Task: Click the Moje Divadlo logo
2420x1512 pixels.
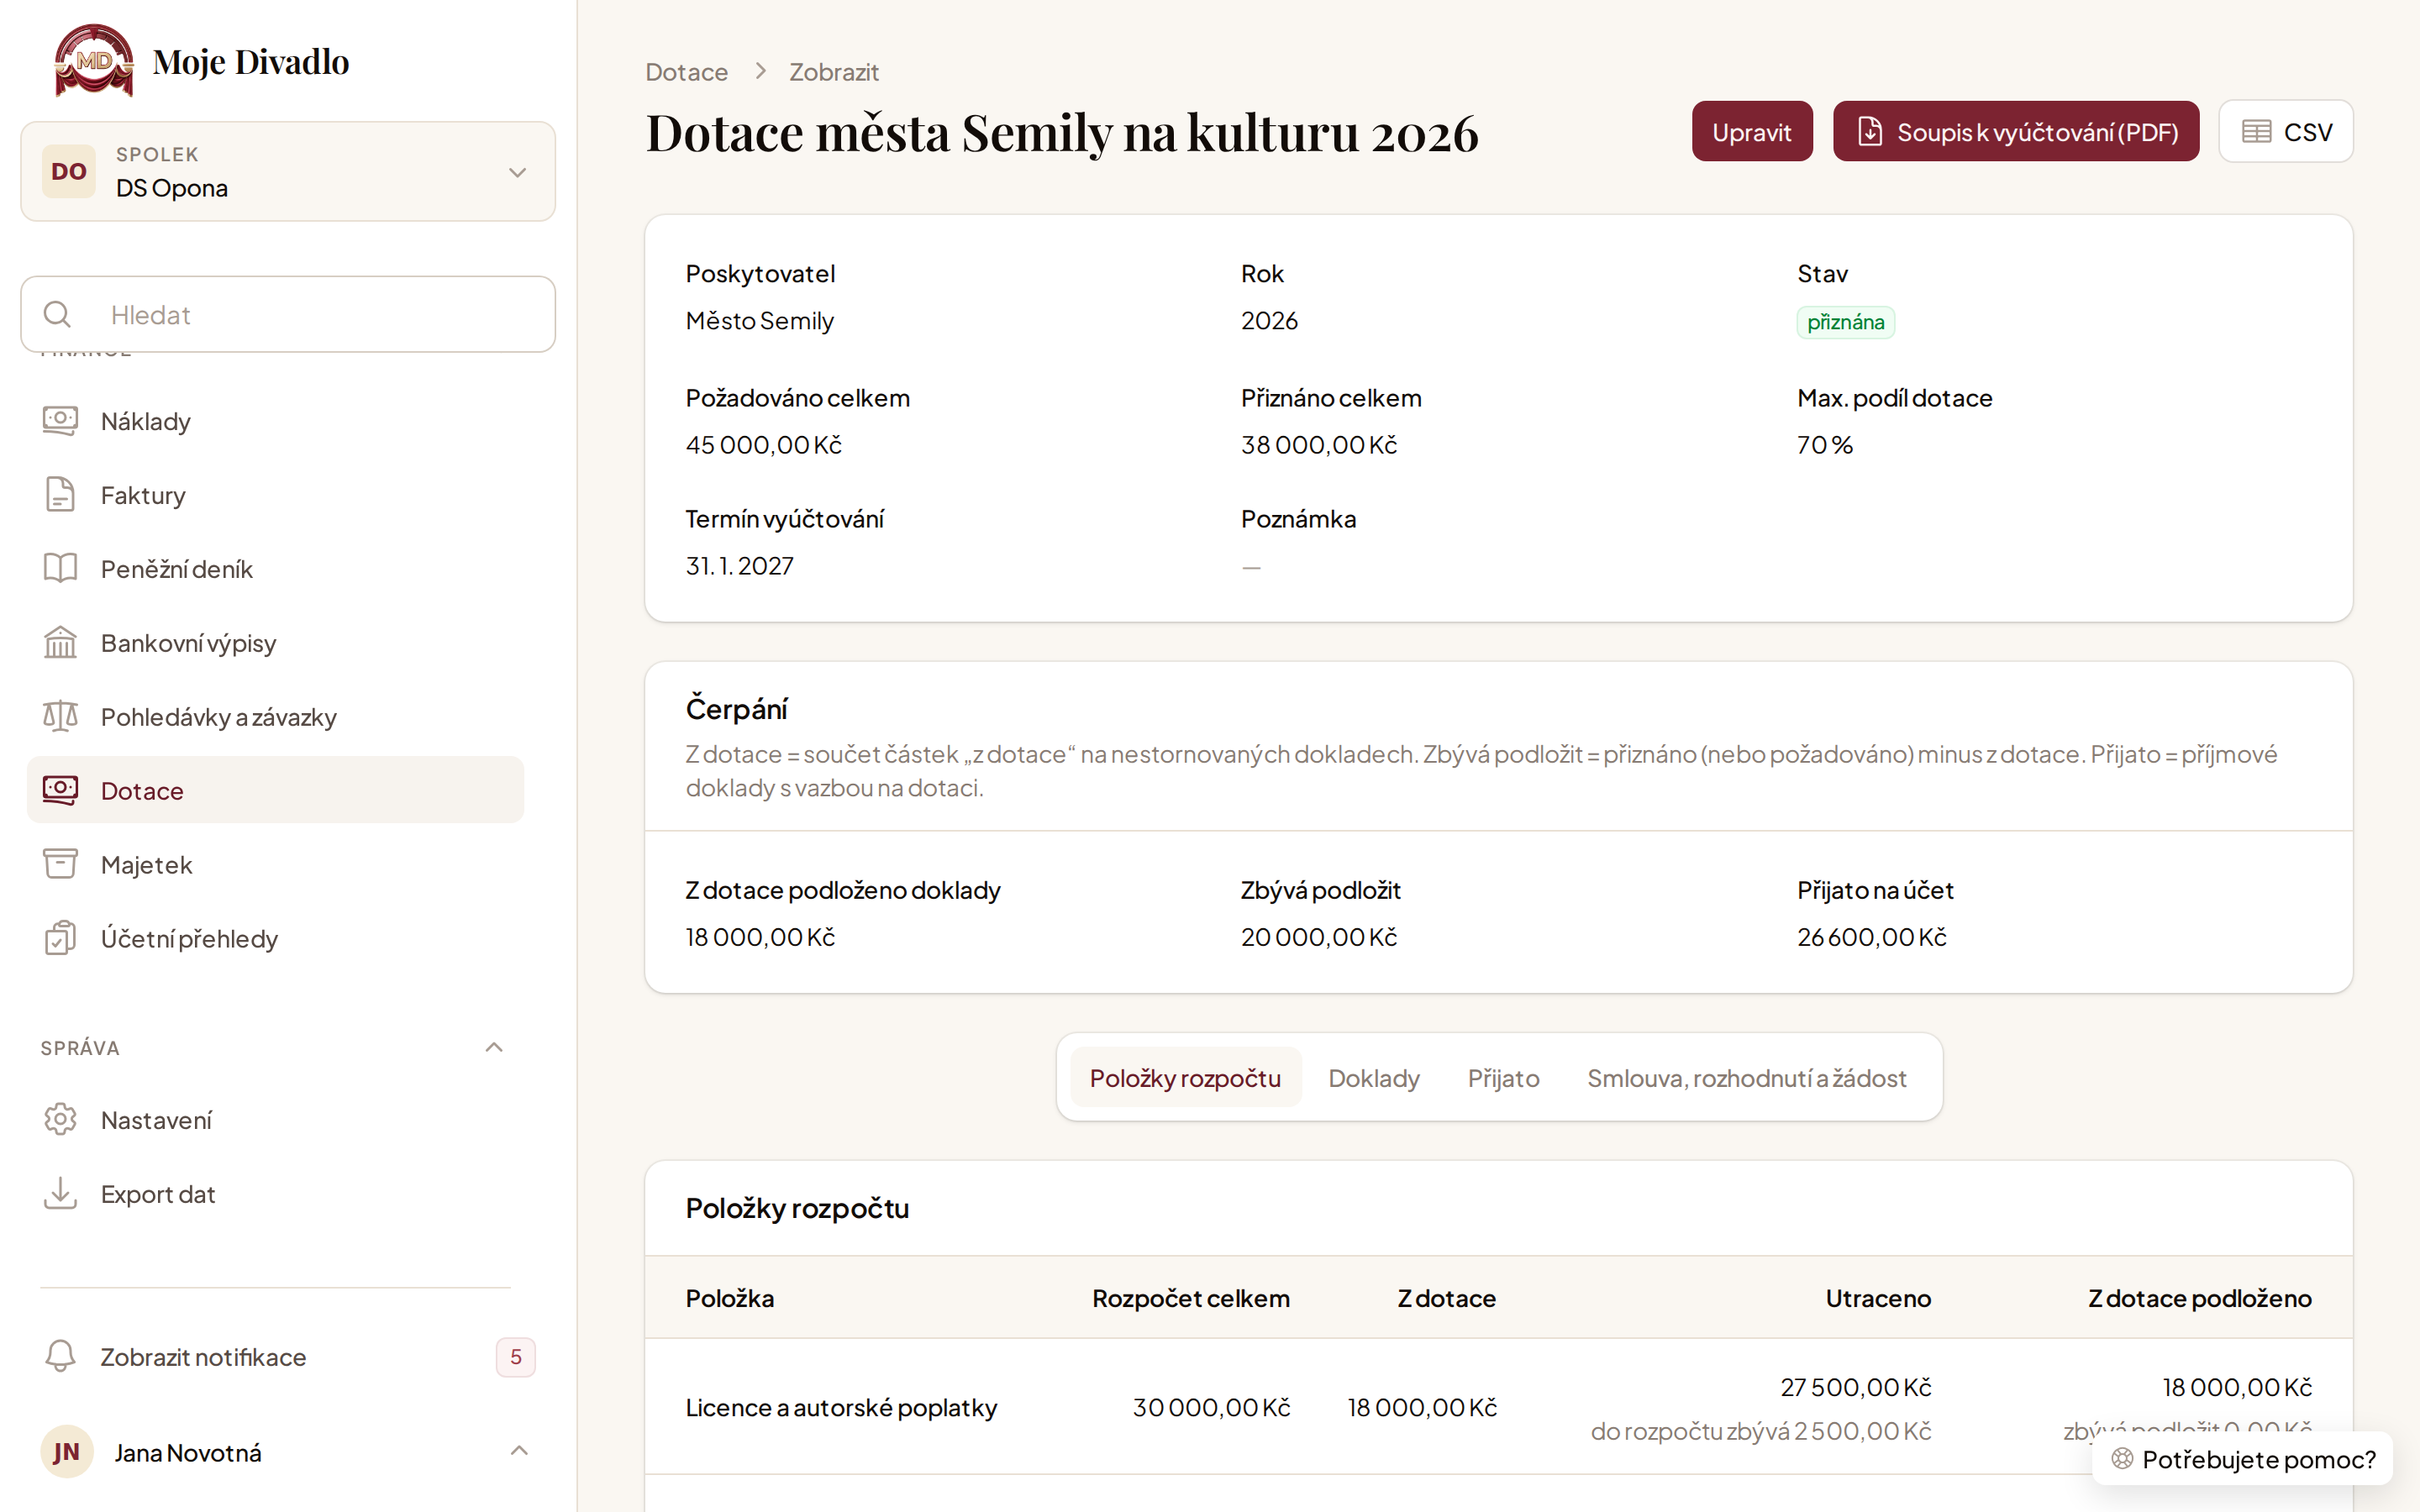Action: point(94,61)
